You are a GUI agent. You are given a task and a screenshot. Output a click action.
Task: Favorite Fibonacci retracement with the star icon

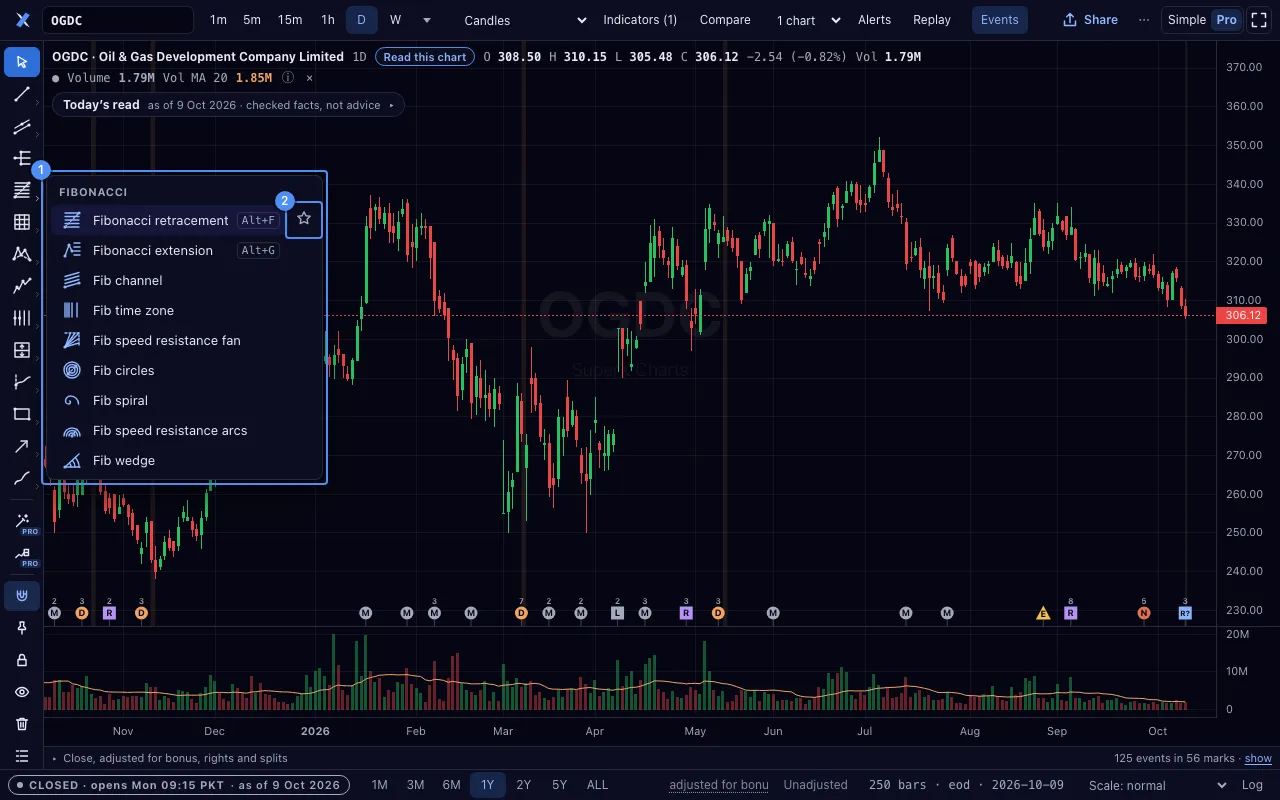pos(304,219)
